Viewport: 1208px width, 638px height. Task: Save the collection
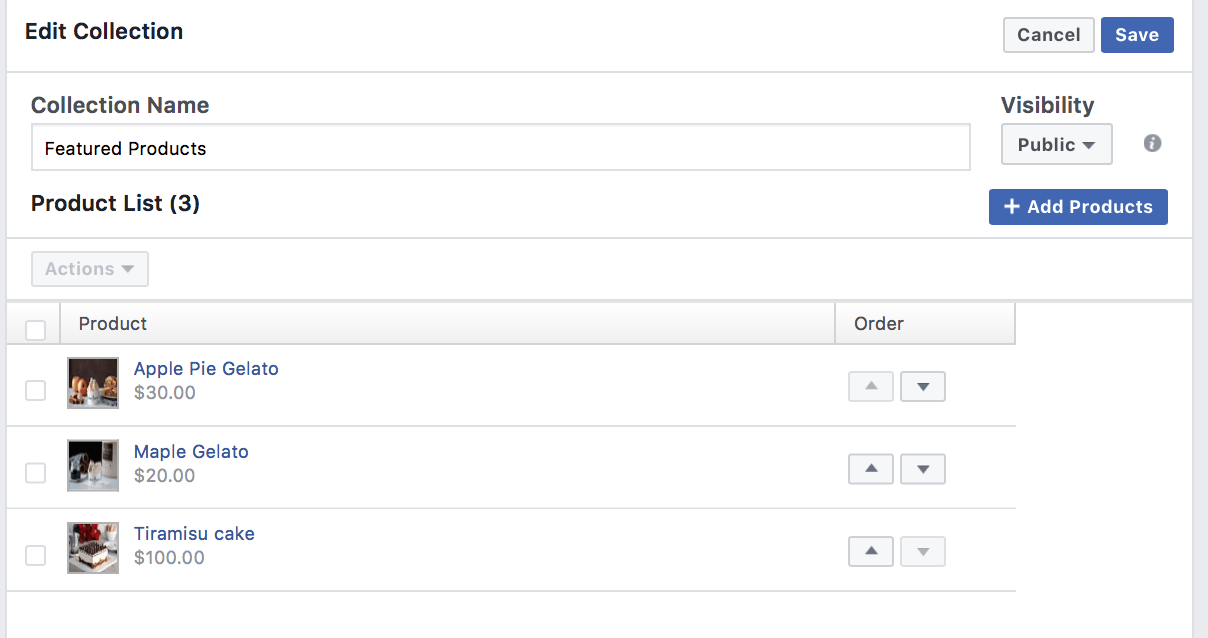pyautogui.click(x=1137, y=35)
